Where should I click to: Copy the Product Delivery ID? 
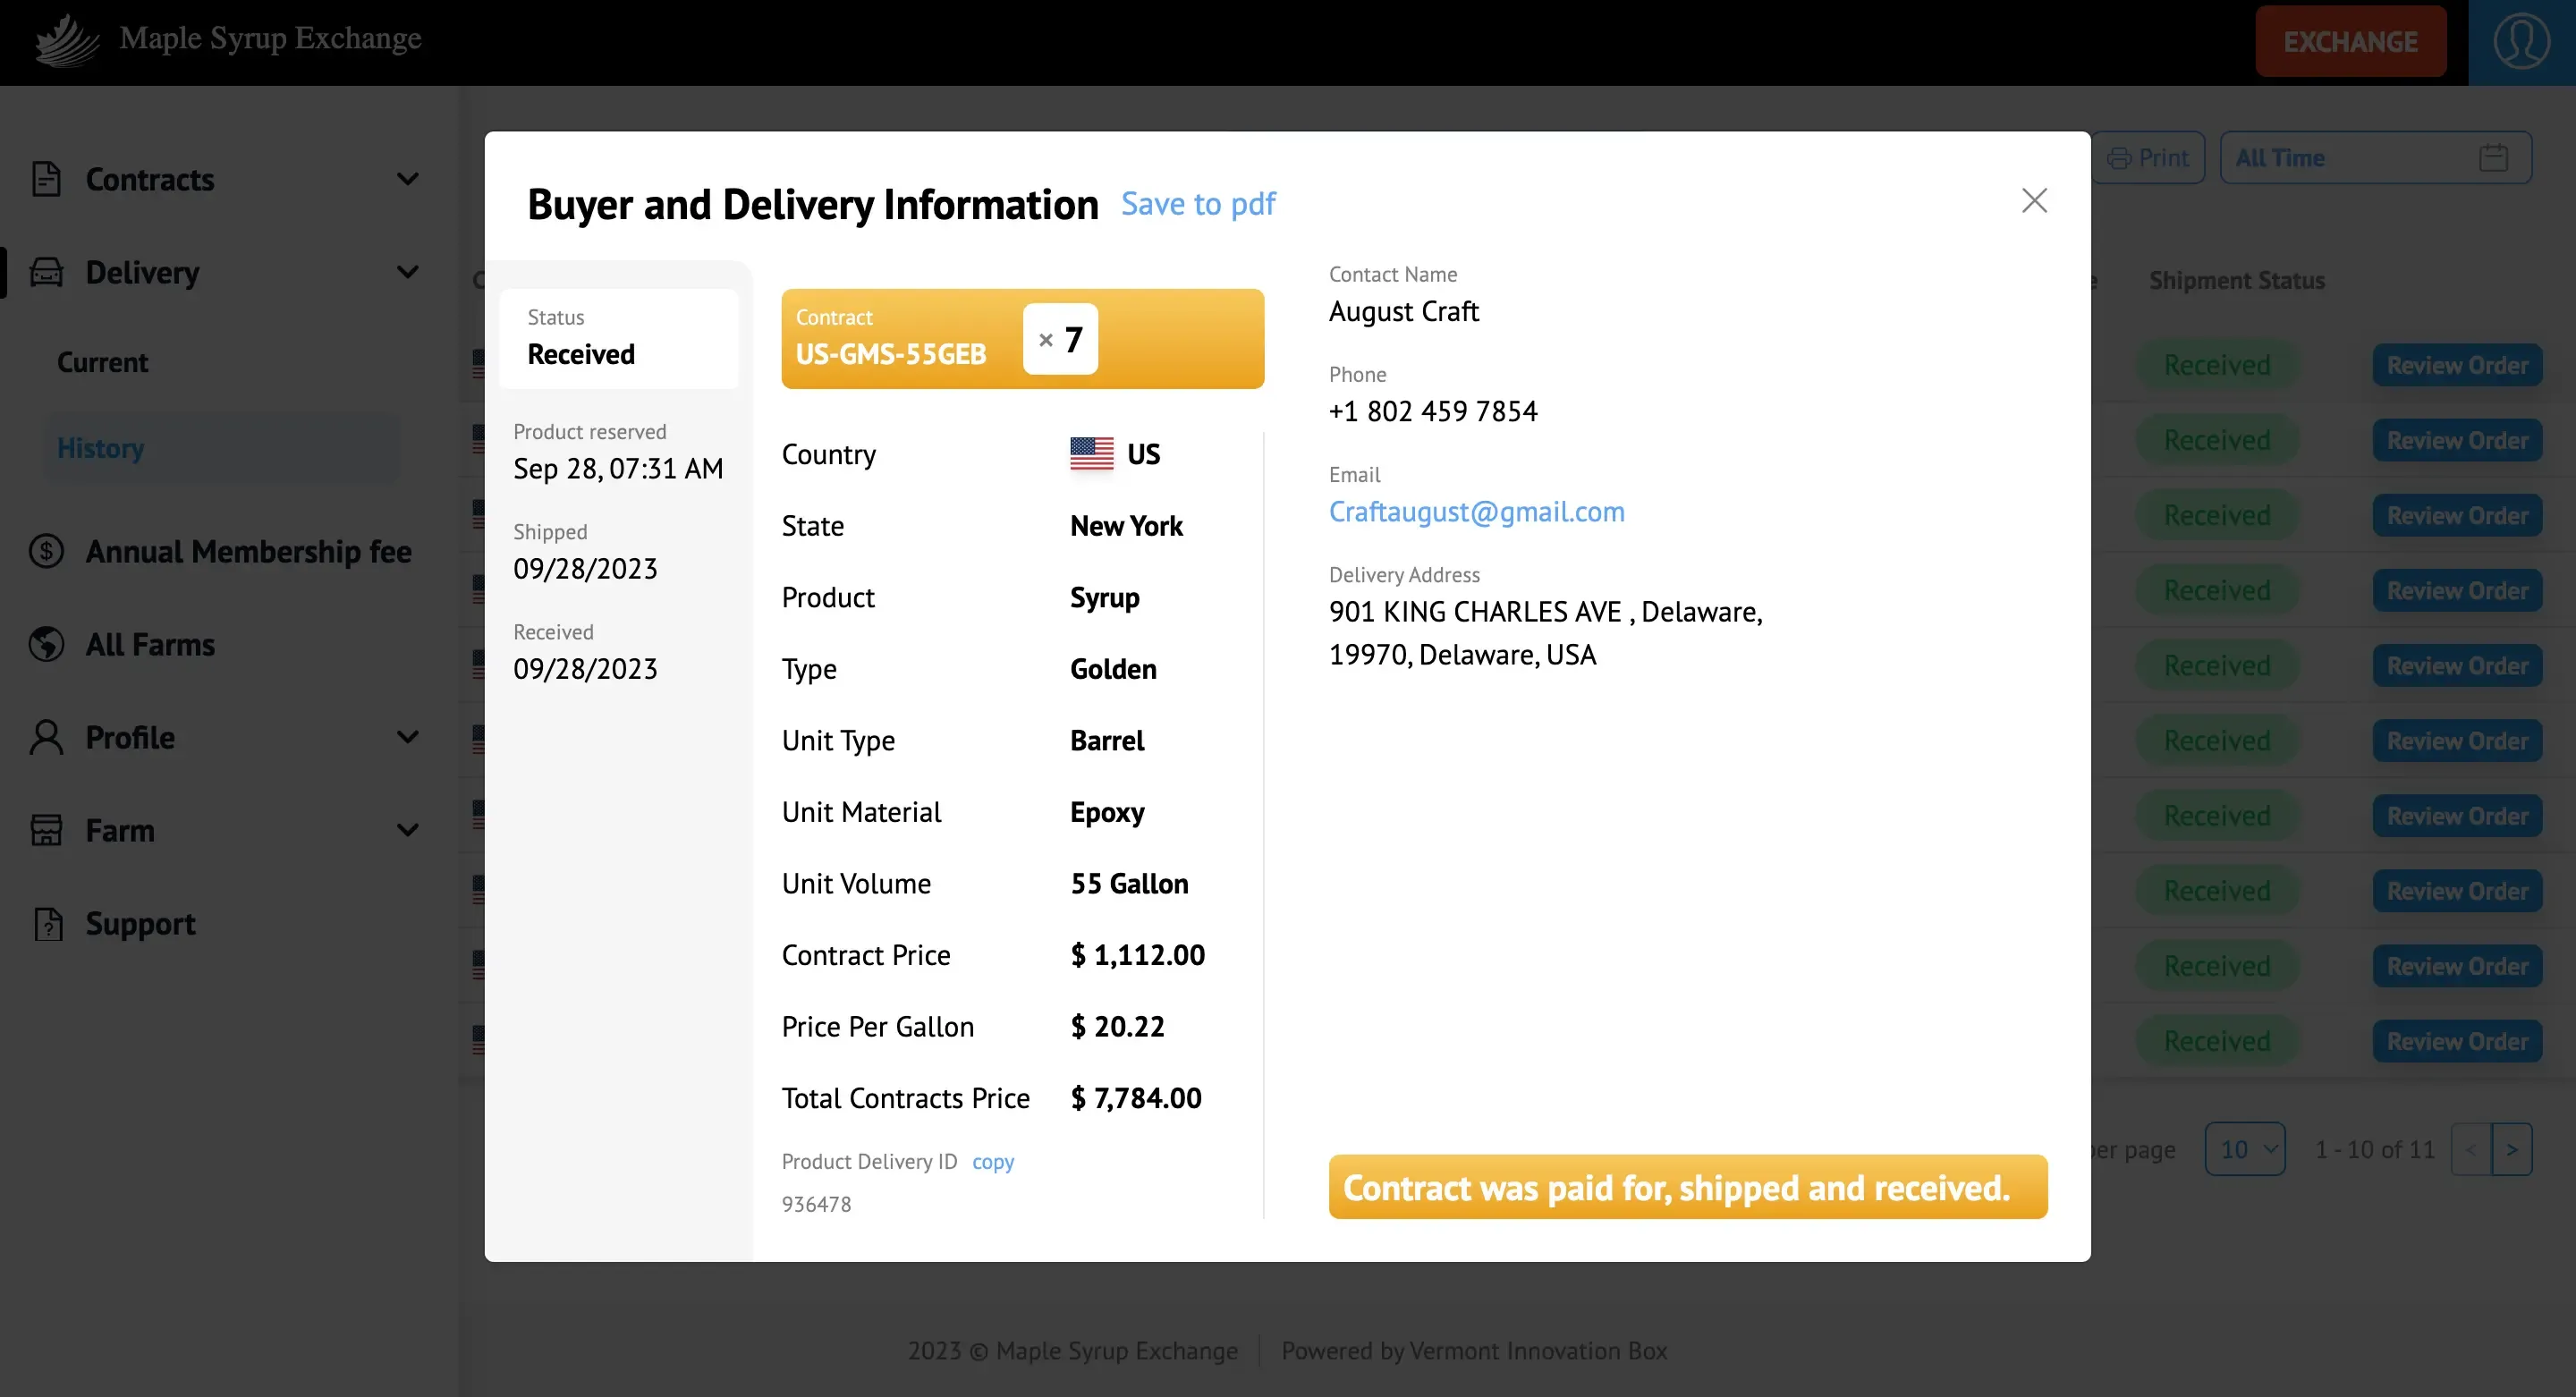(993, 1161)
